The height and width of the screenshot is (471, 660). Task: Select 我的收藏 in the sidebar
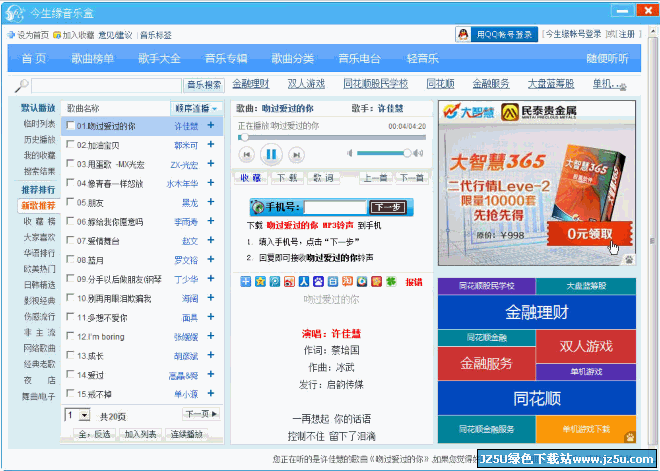pyautogui.click(x=39, y=155)
